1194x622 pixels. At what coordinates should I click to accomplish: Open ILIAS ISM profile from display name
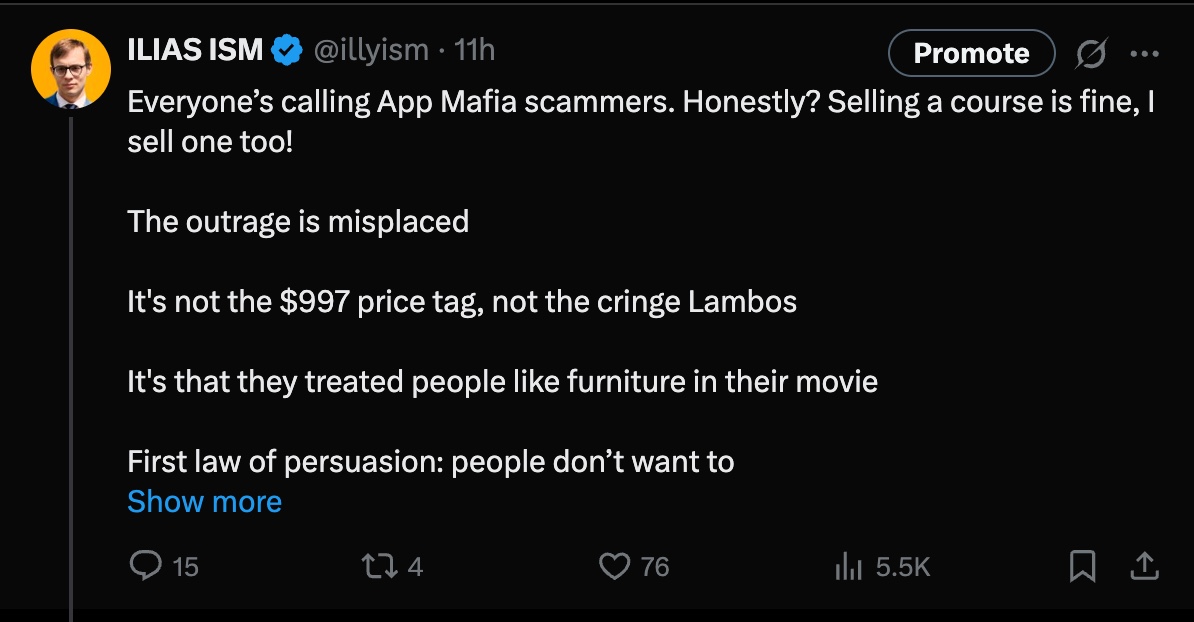coord(195,50)
